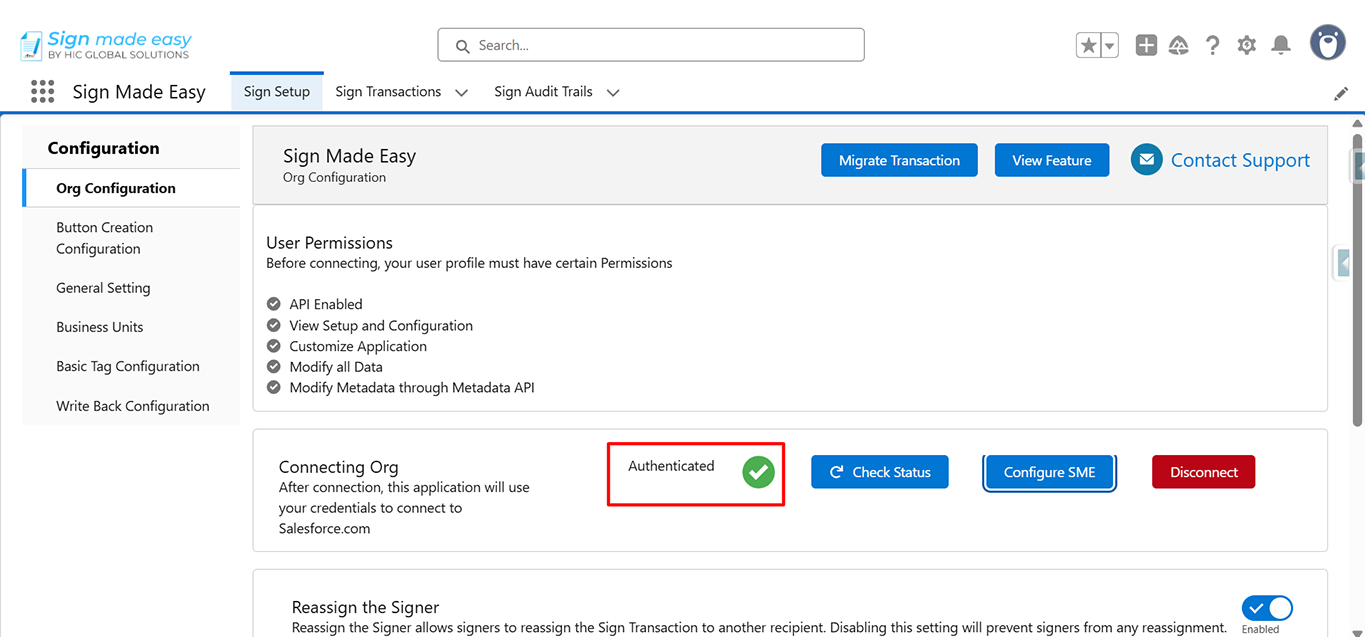Click the global actions plus icon
1365x637 pixels.
coord(1146,45)
